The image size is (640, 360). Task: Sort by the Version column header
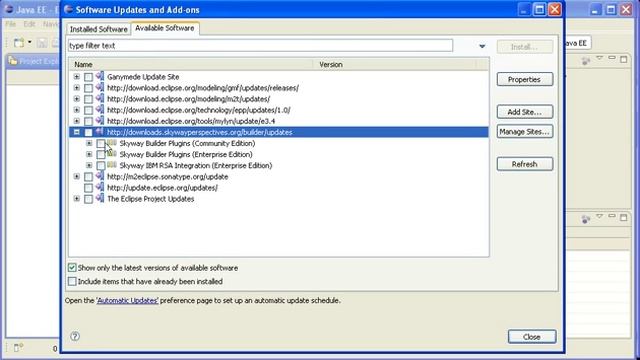coord(394,64)
